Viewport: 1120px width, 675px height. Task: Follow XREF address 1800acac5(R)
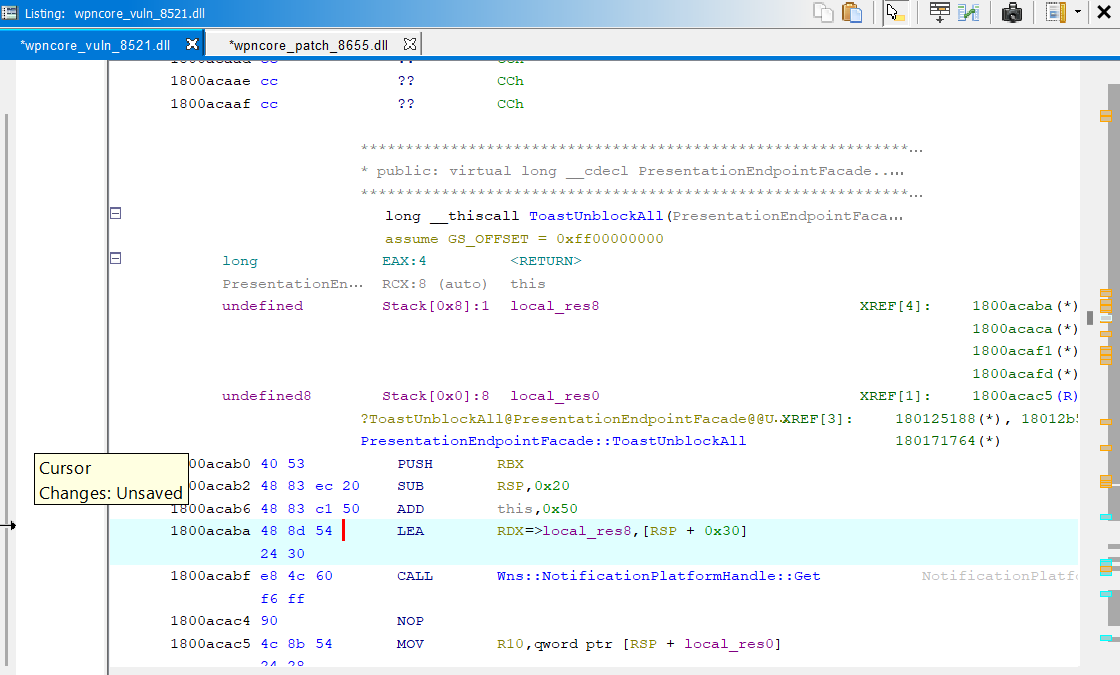[x=1024, y=396]
